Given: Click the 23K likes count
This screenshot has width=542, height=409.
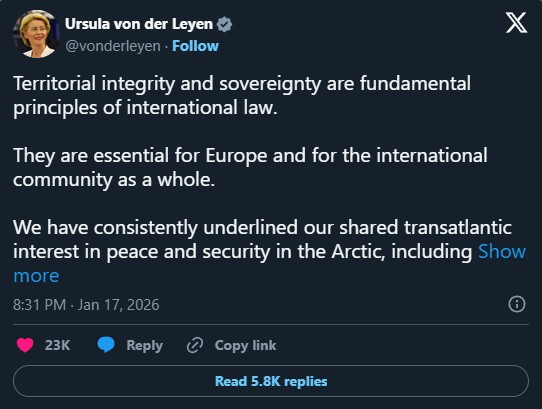Looking at the screenshot, I should click(x=57, y=345).
